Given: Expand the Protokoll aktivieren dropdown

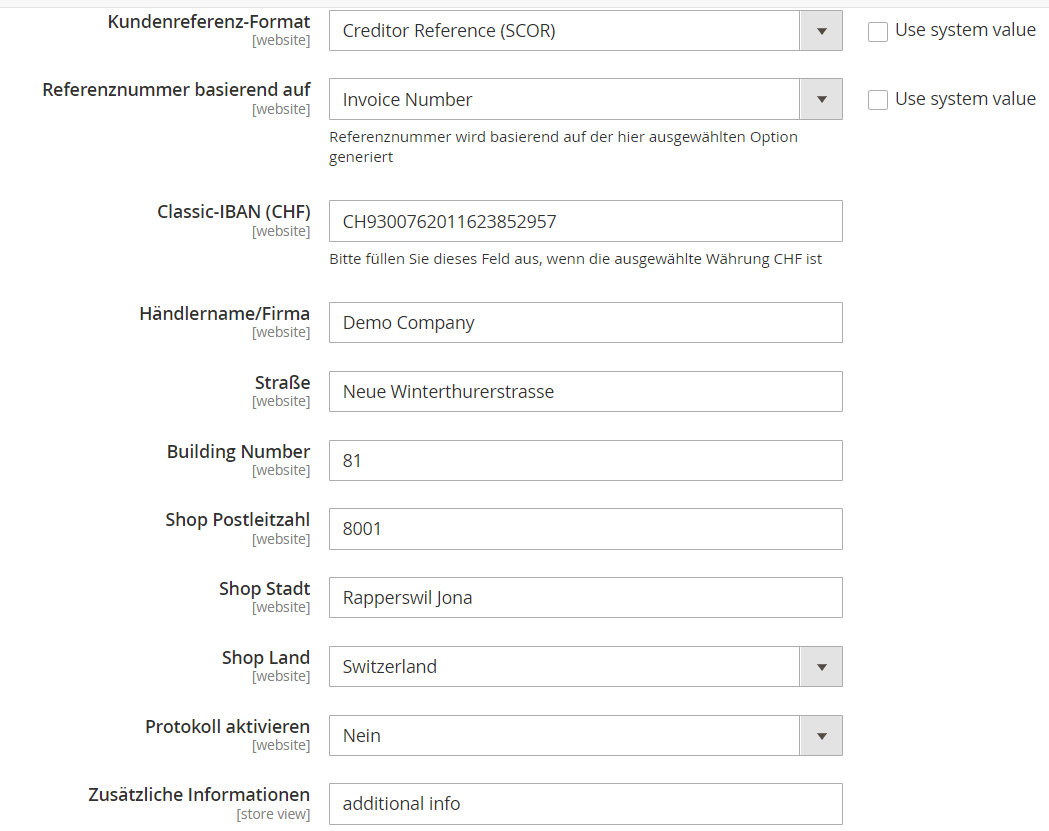Looking at the screenshot, I should point(820,735).
